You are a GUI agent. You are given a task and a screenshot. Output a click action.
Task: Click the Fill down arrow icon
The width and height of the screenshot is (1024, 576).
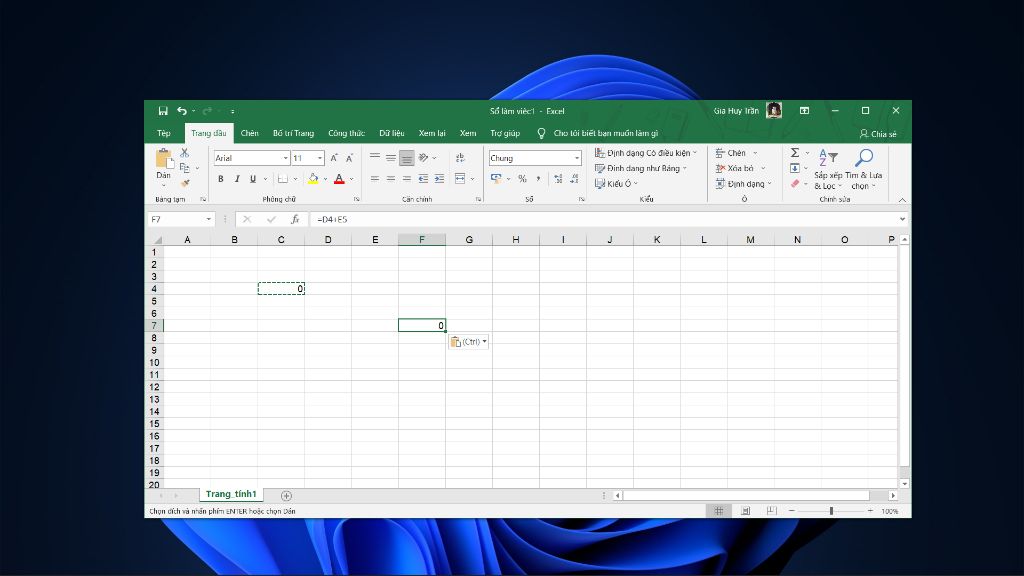click(x=795, y=168)
